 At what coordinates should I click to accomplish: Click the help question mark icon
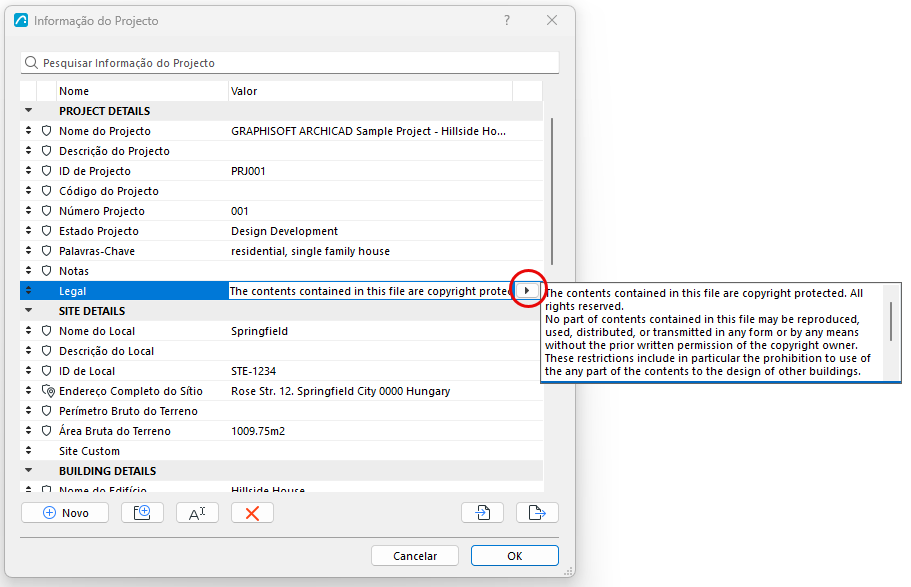point(507,20)
